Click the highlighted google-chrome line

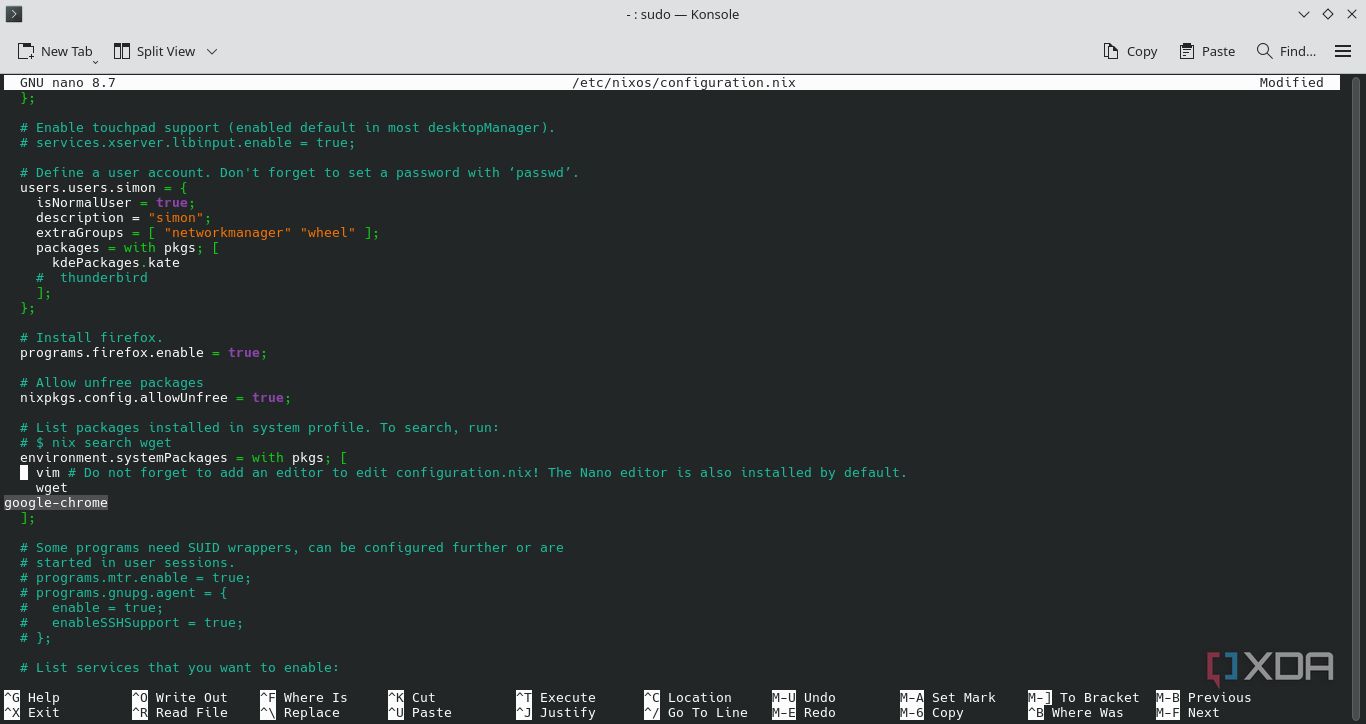56,502
